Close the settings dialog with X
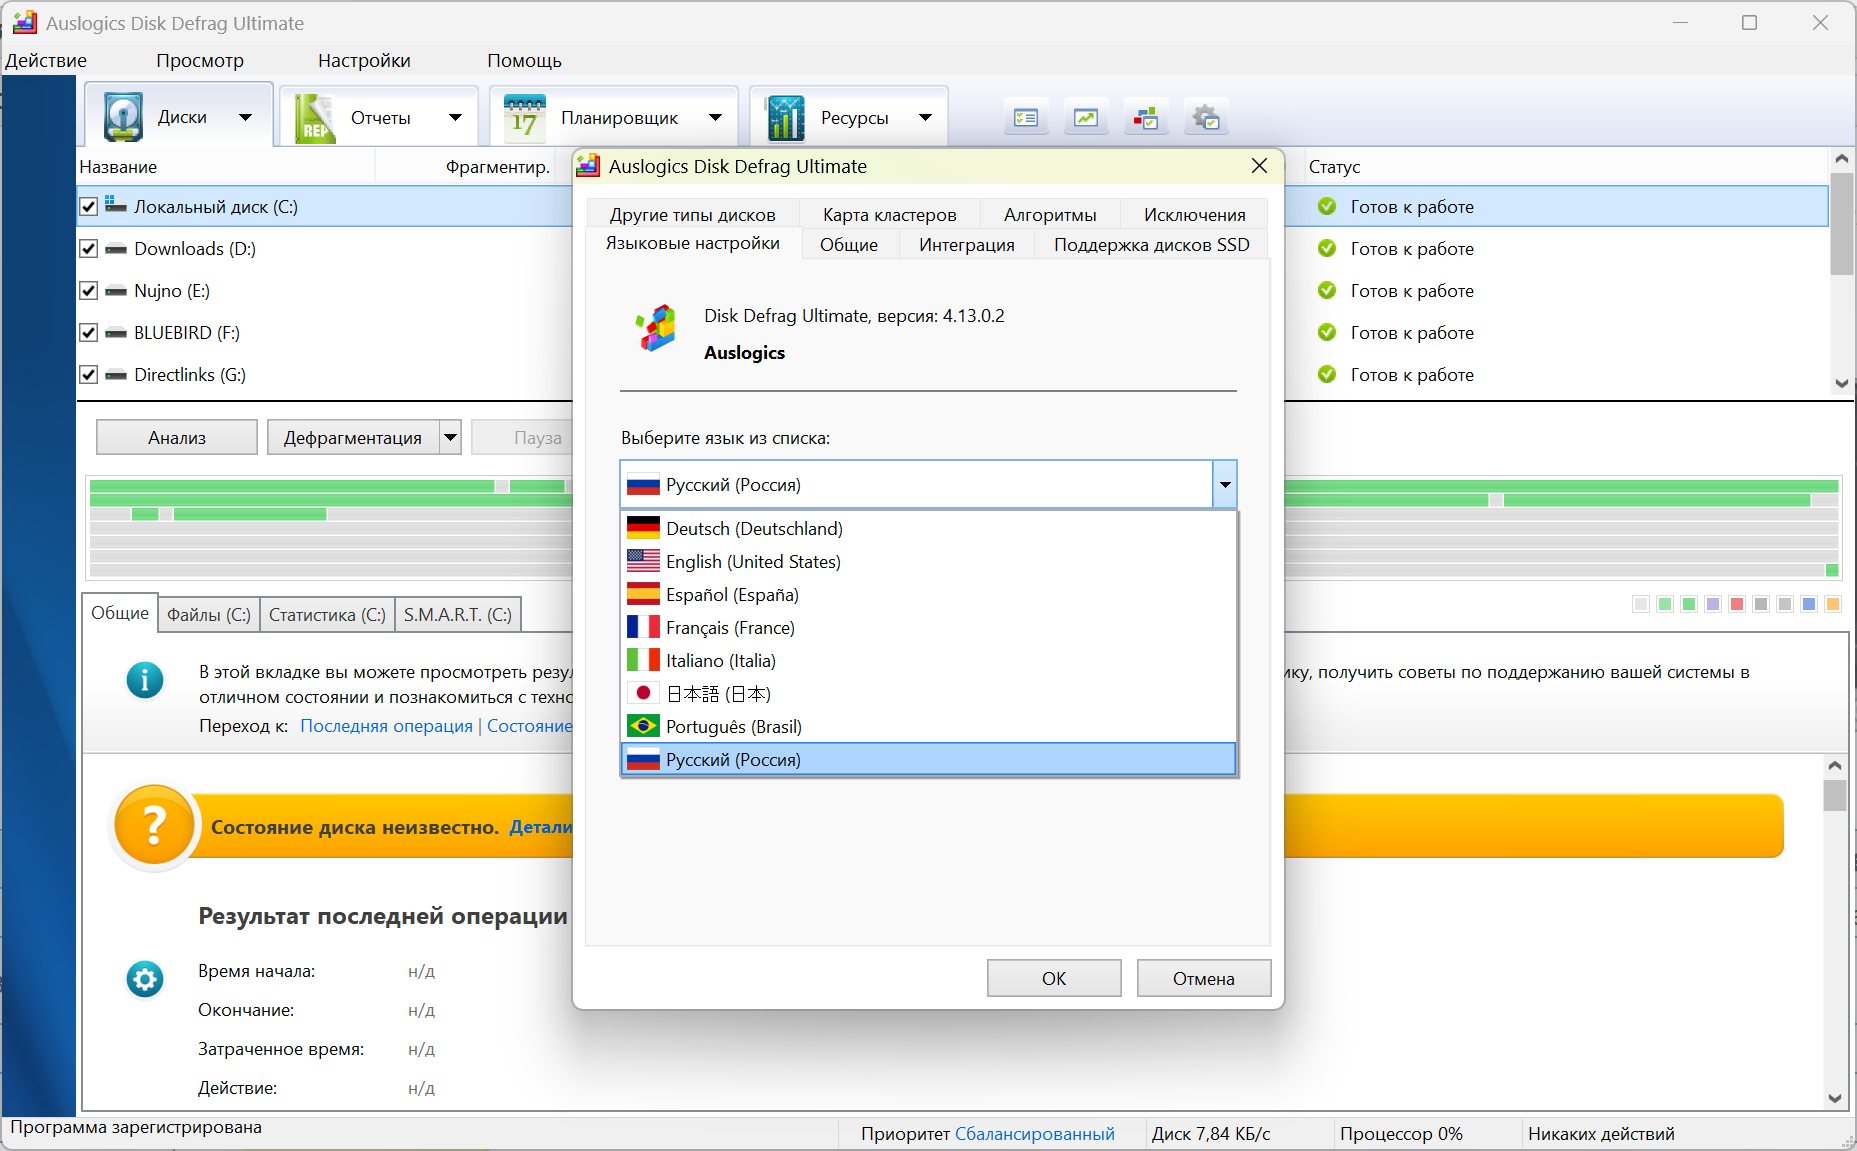This screenshot has height=1151, width=1857. click(1259, 166)
